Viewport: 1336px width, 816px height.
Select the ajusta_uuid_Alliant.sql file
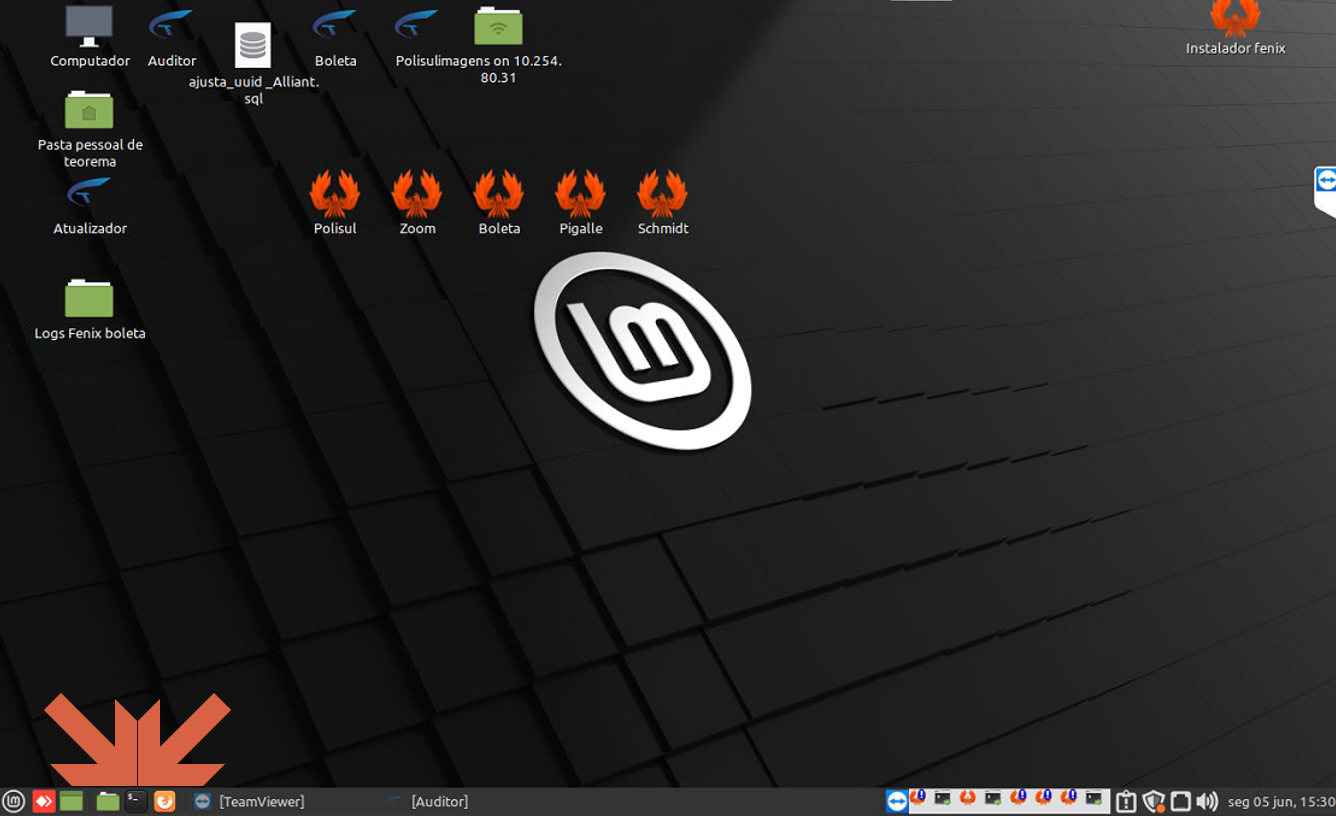click(x=253, y=64)
